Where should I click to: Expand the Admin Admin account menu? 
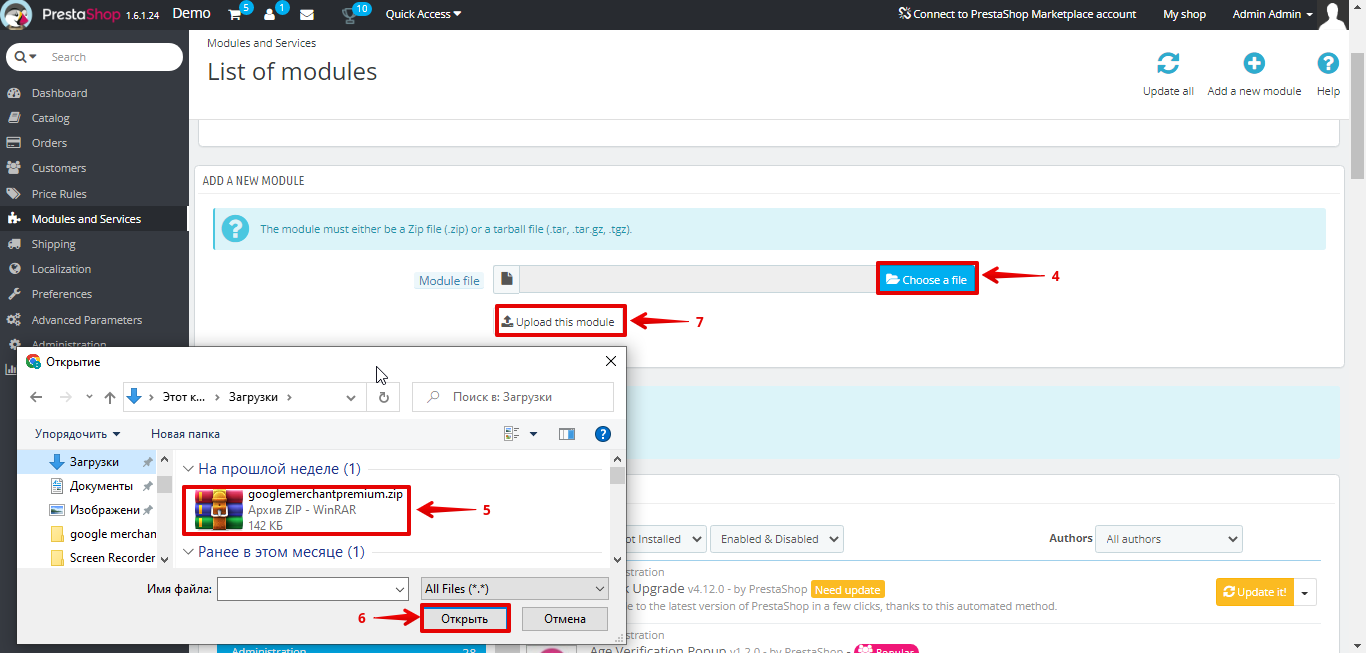click(1273, 14)
